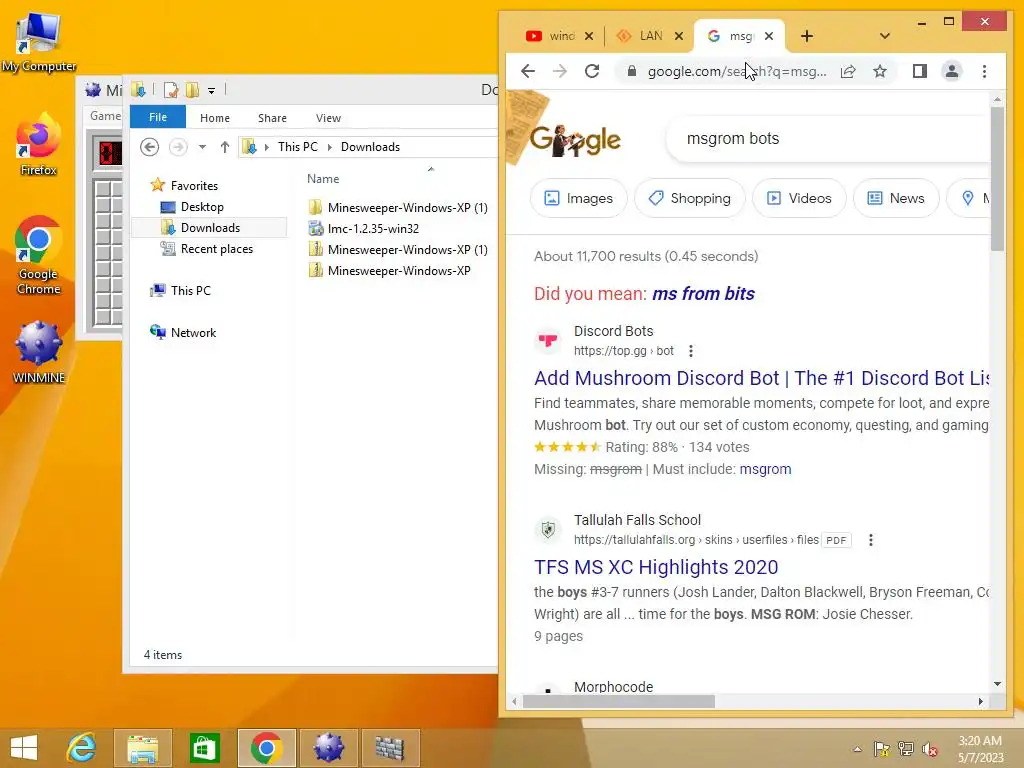Open options for Discord Bots result
This screenshot has height=768, width=1024.
coord(690,351)
